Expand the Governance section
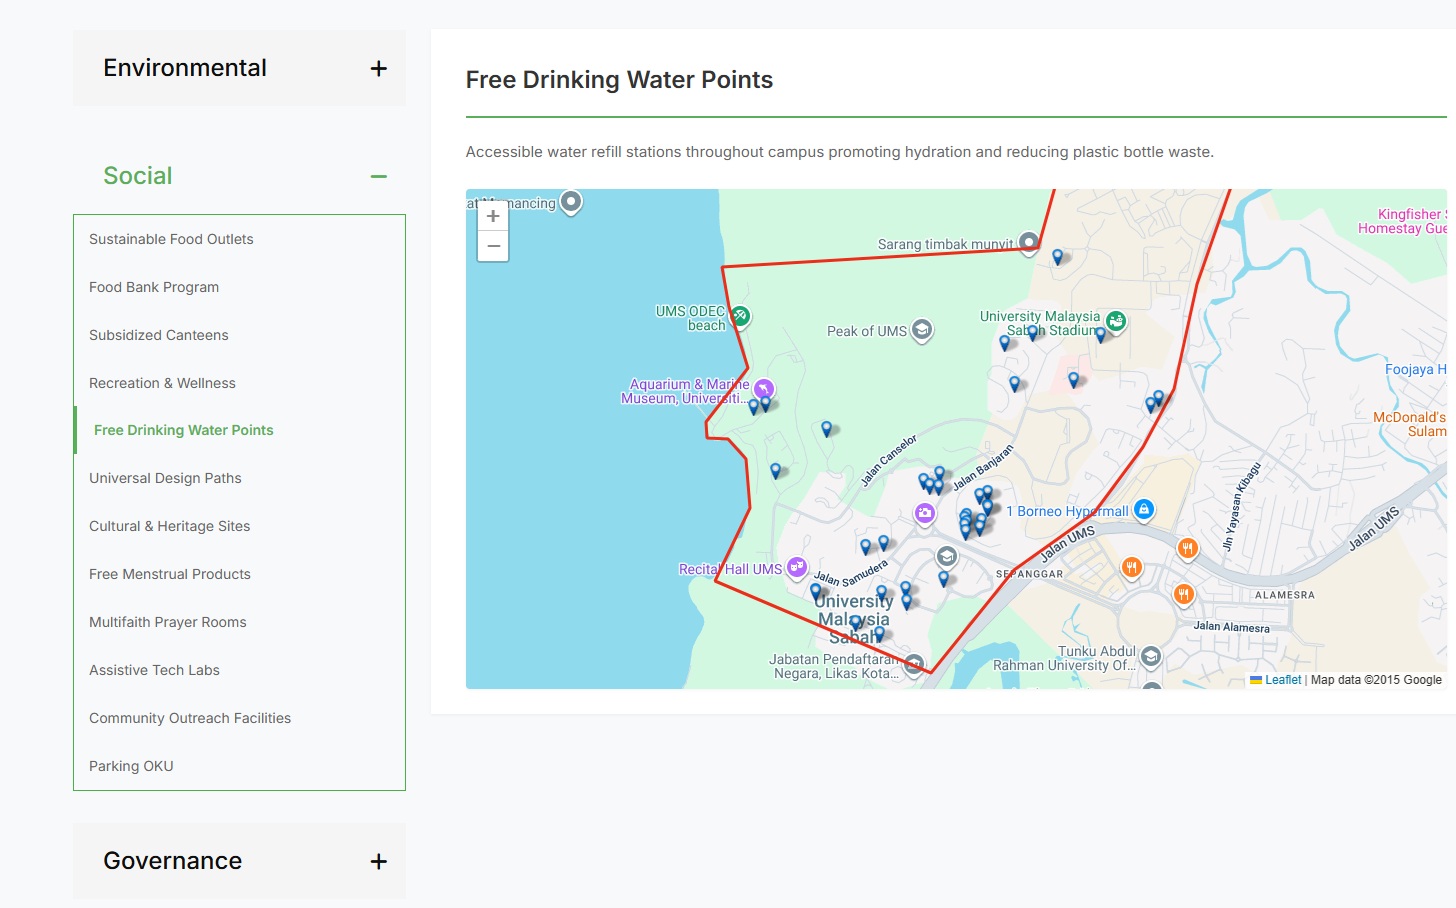This screenshot has height=908, width=1456. (378, 861)
